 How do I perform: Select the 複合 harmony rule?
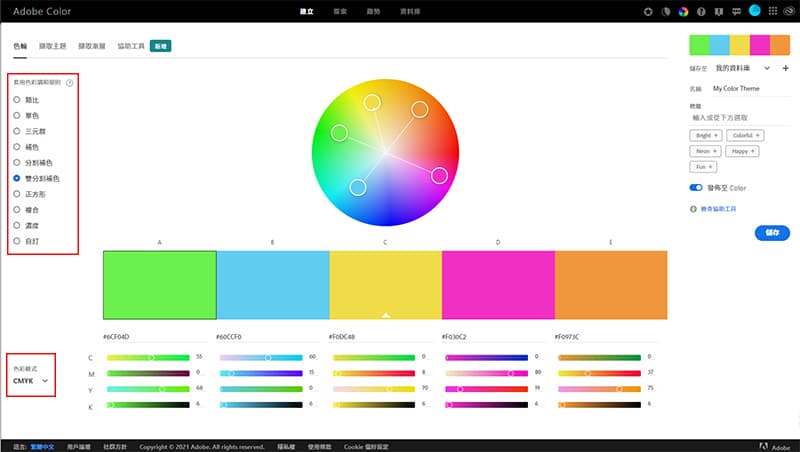(x=26, y=210)
